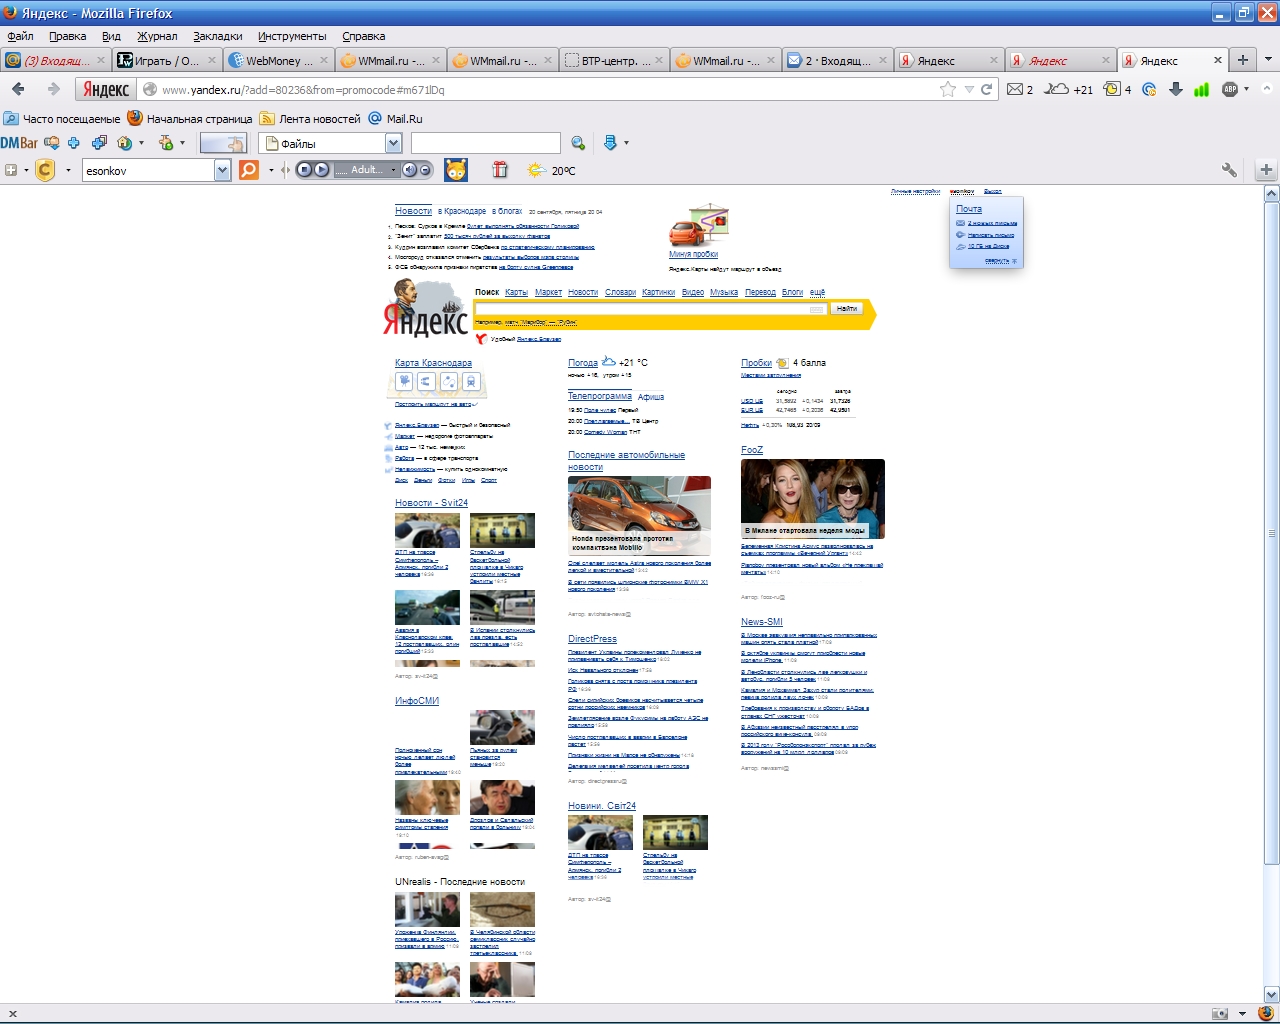
Task: Open the Часто посещаемые bookmark
Action: pyautogui.click(x=62, y=118)
